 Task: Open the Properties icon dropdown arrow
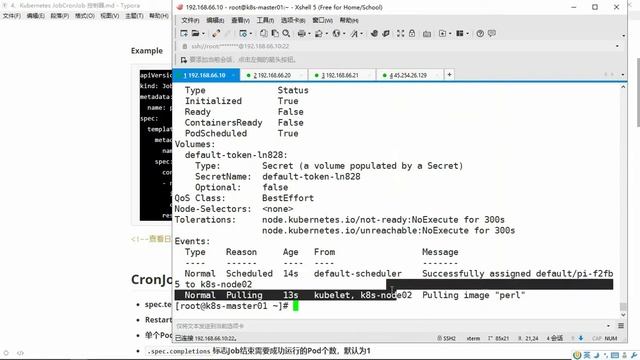[x=251, y=34]
